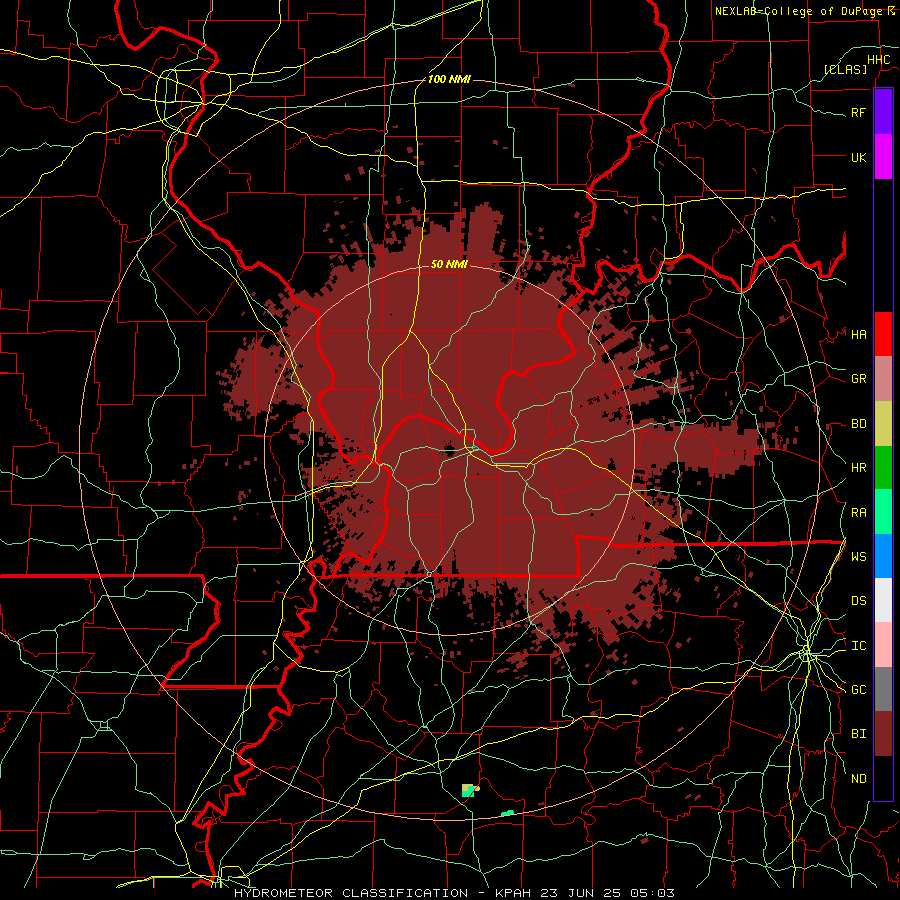Click the purple RF legend color swatch

click(883, 112)
